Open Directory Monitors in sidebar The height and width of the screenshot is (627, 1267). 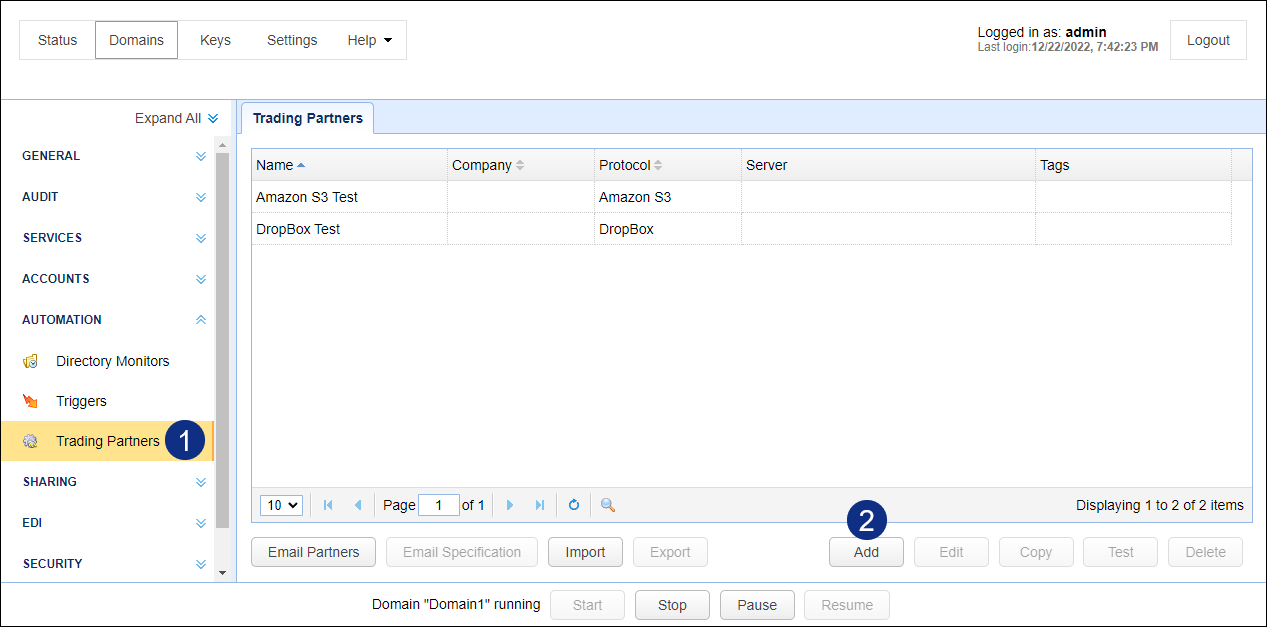[x=107, y=361]
